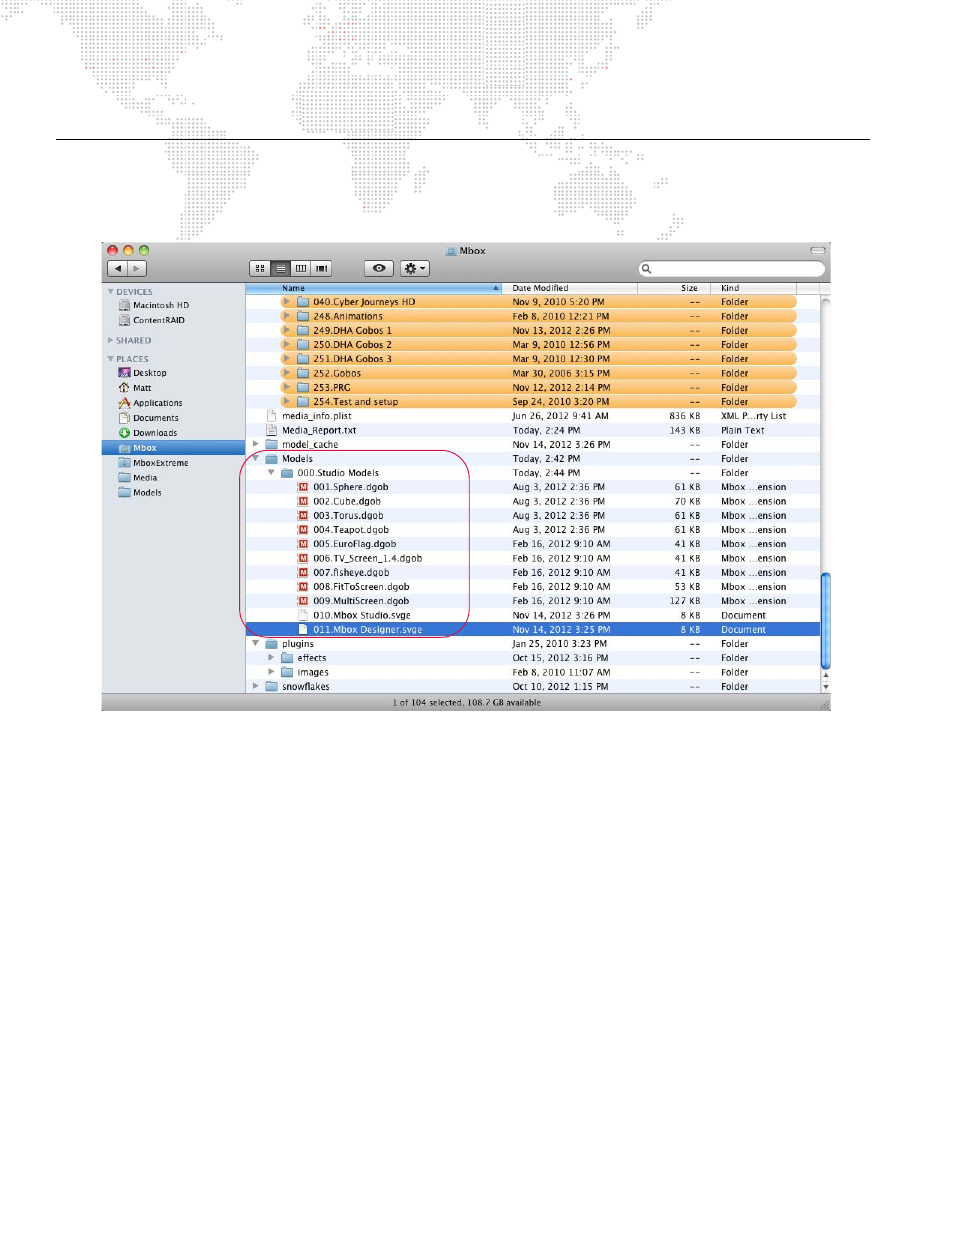The height and width of the screenshot is (1235, 954).
Task: Expand the model_cache folder
Action: 256,444
